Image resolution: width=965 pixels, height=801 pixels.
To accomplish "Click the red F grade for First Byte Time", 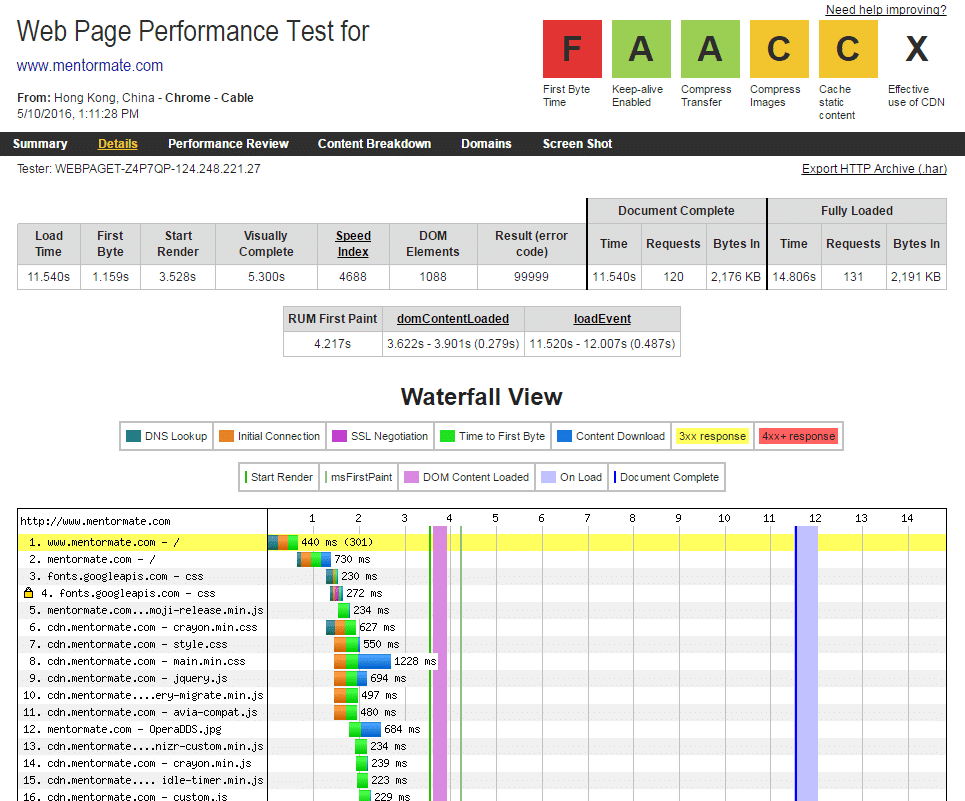I will tap(572, 49).
